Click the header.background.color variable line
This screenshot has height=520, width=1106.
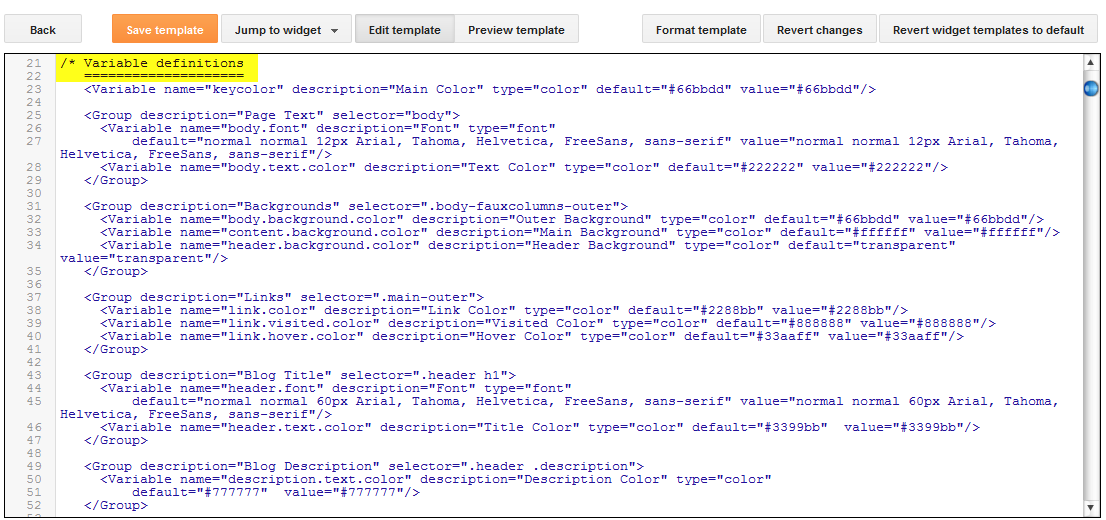(x=528, y=245)
